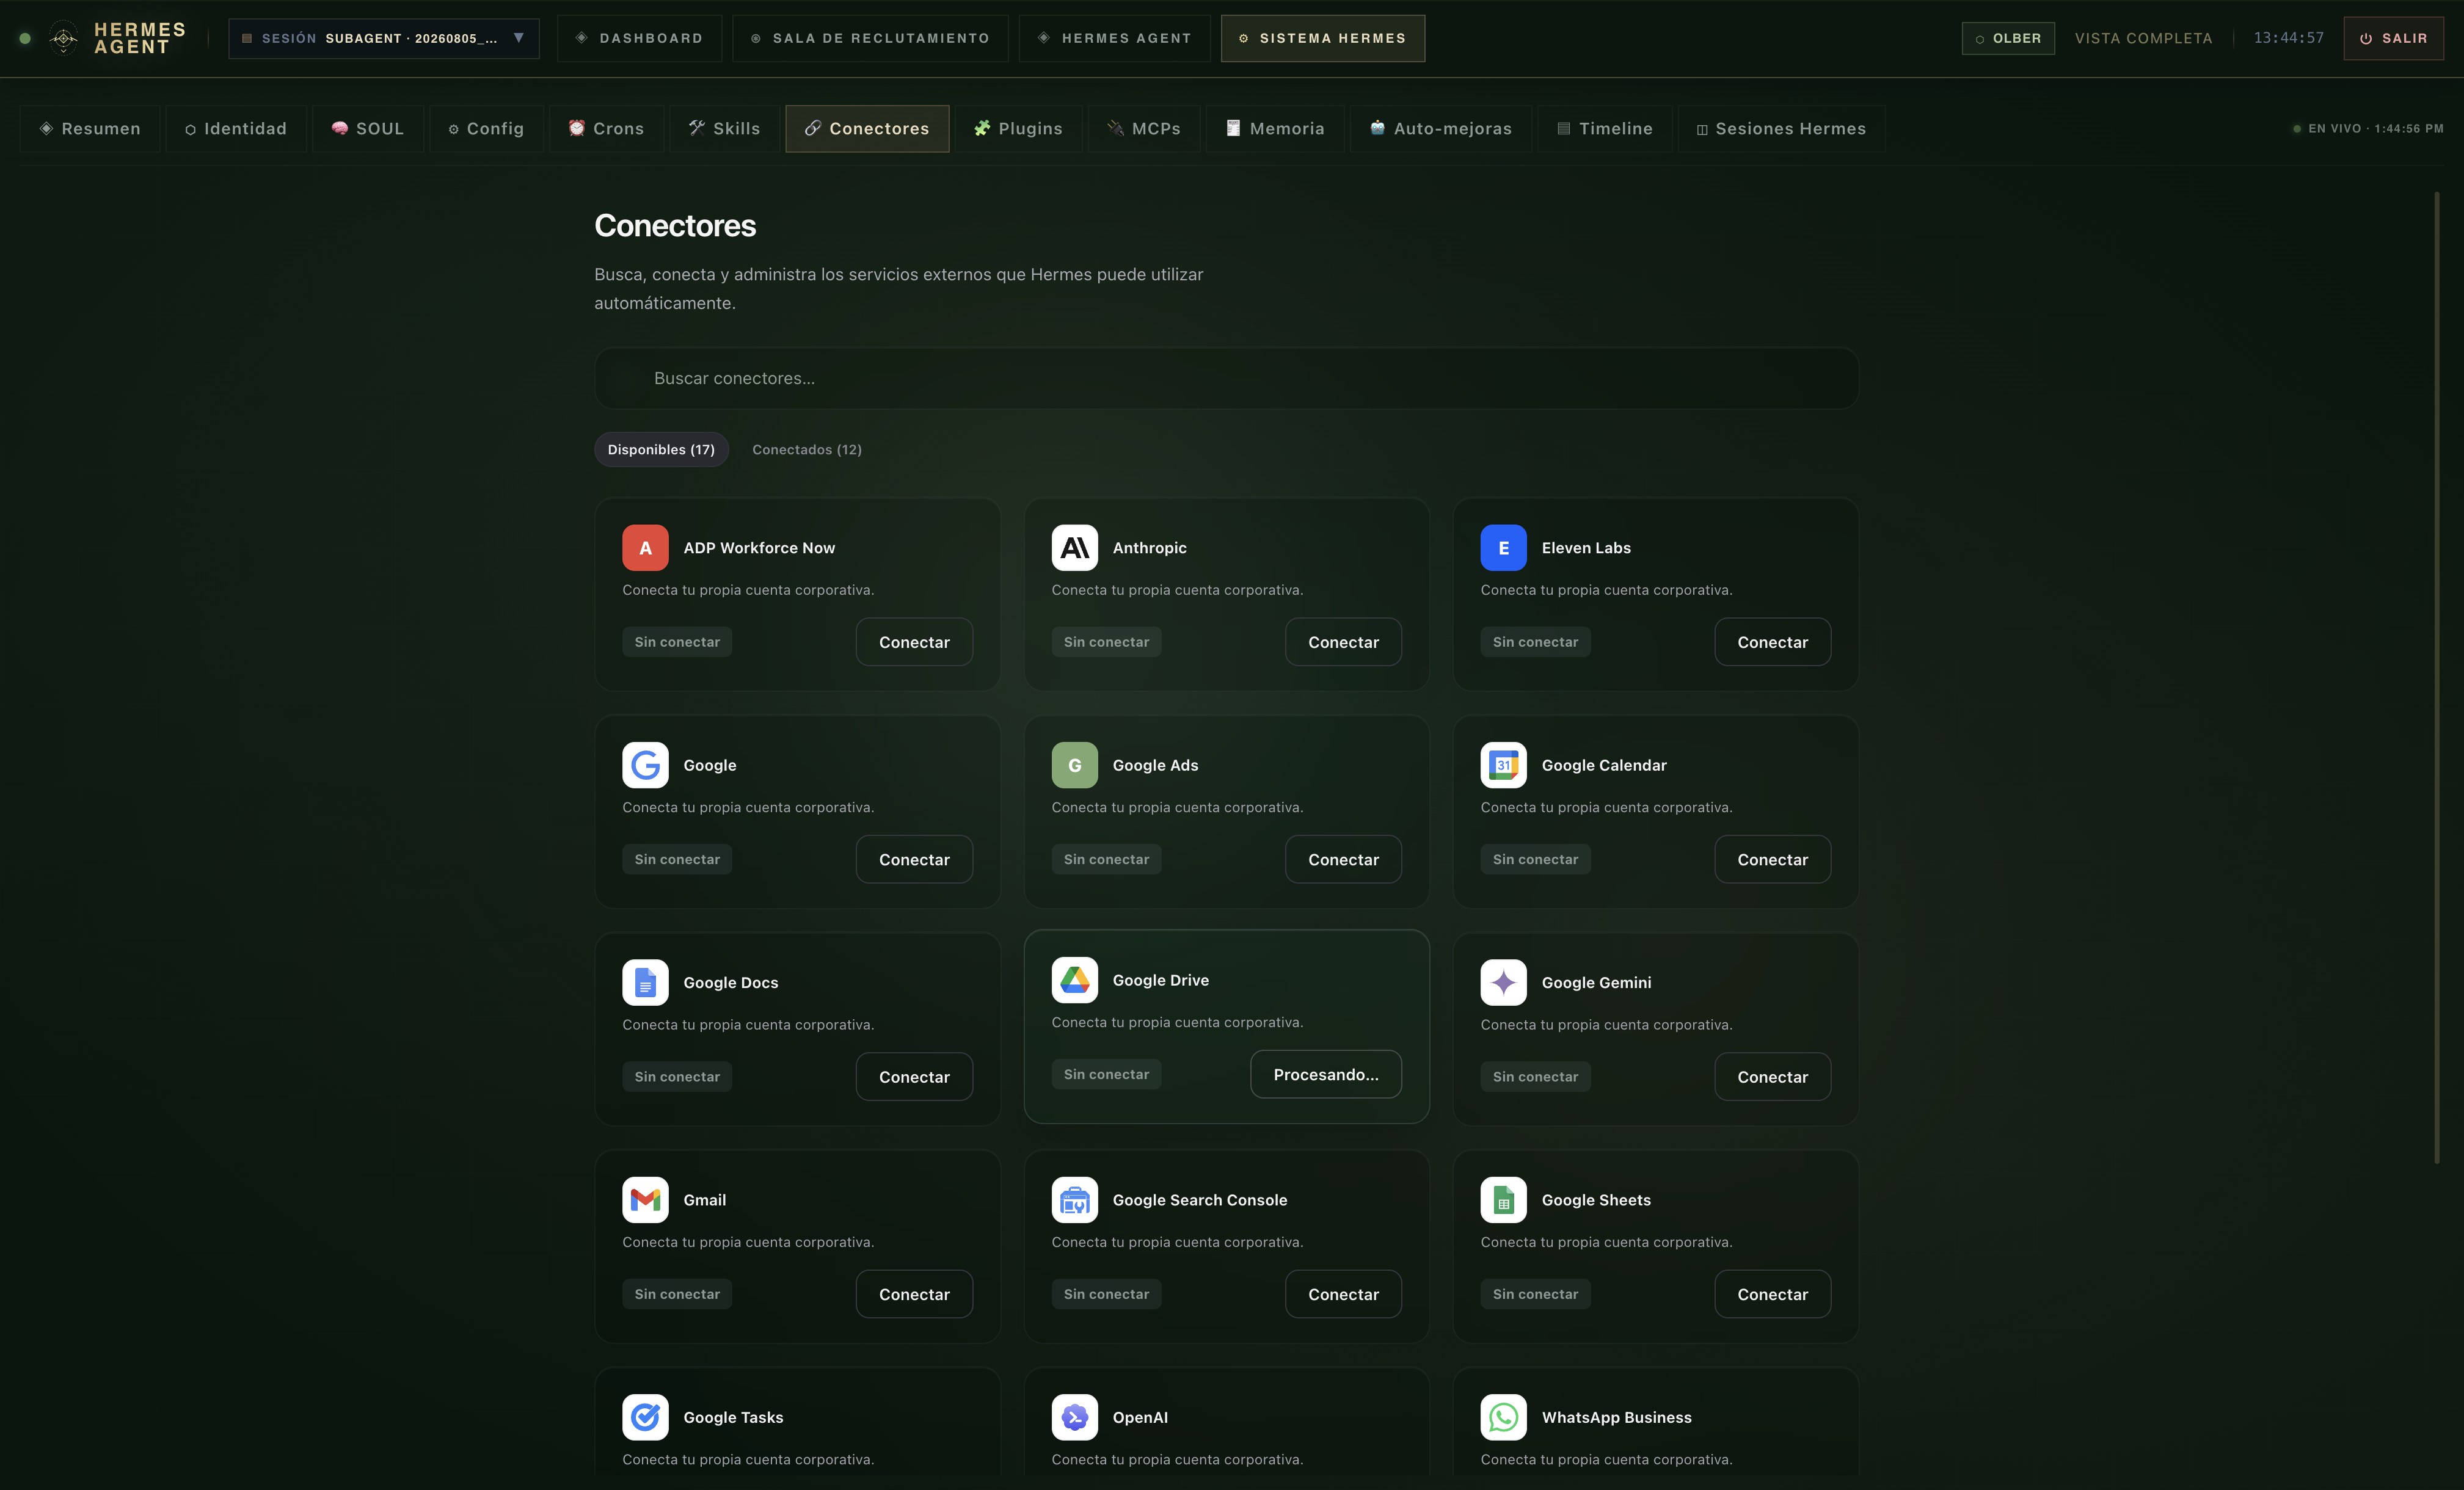Show the Conectados (12) filter
Image resolution: width=2464 pixels, height=1490 pixels.
click(x=806, y=449)
